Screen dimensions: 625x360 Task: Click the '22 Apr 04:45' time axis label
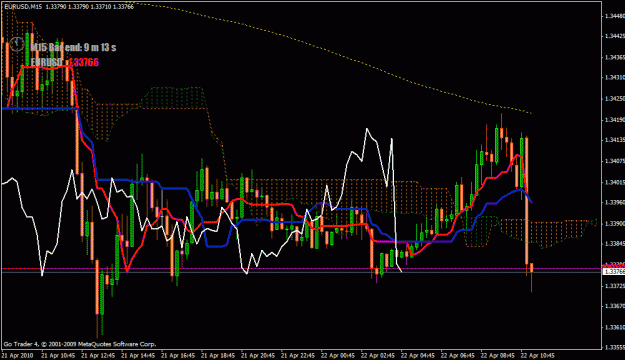[x=417, y=355]
